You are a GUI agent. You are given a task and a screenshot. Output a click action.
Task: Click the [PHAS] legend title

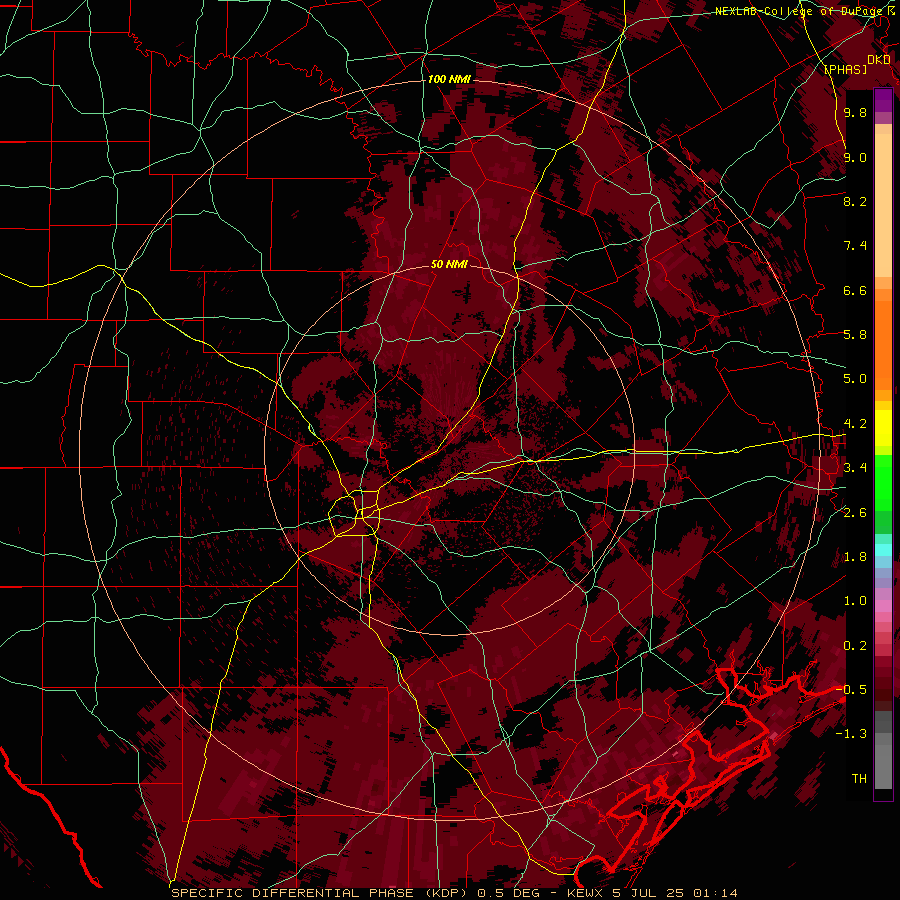[x=845, y=69]
